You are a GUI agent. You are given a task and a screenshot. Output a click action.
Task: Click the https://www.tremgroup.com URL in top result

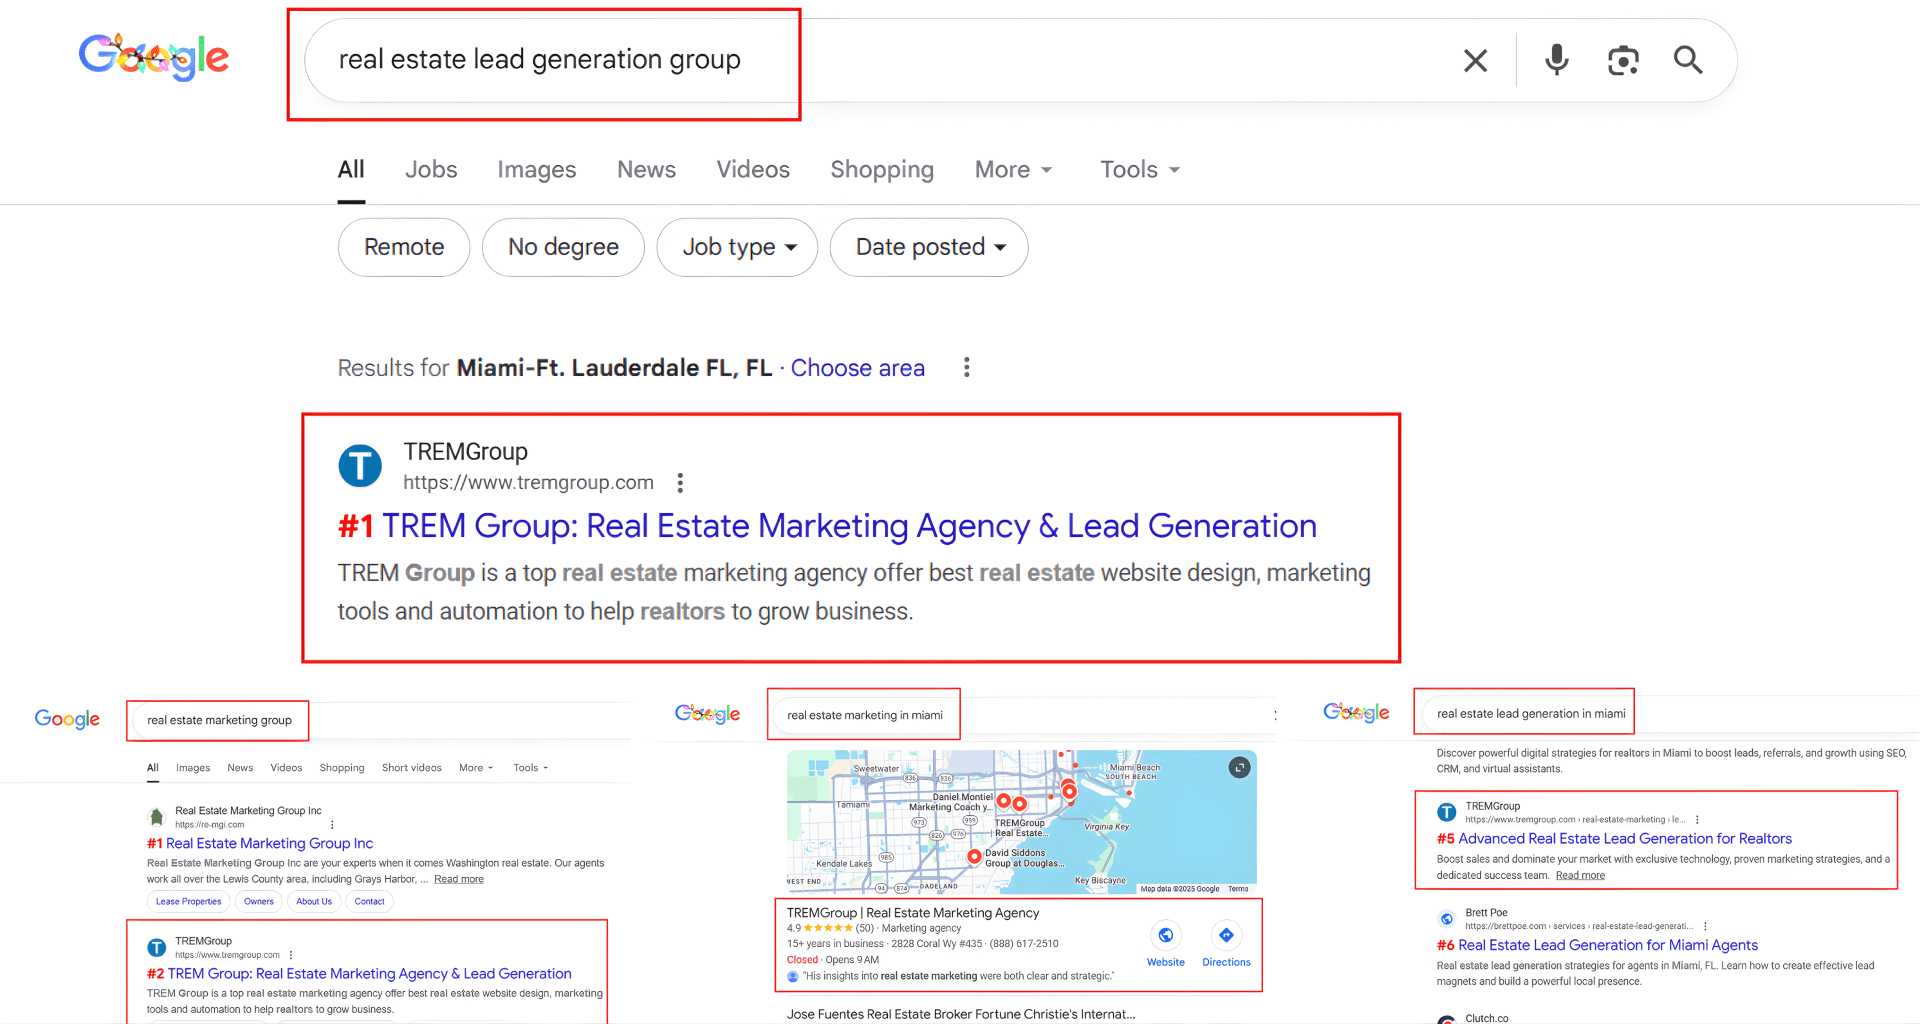click(528, 483)
